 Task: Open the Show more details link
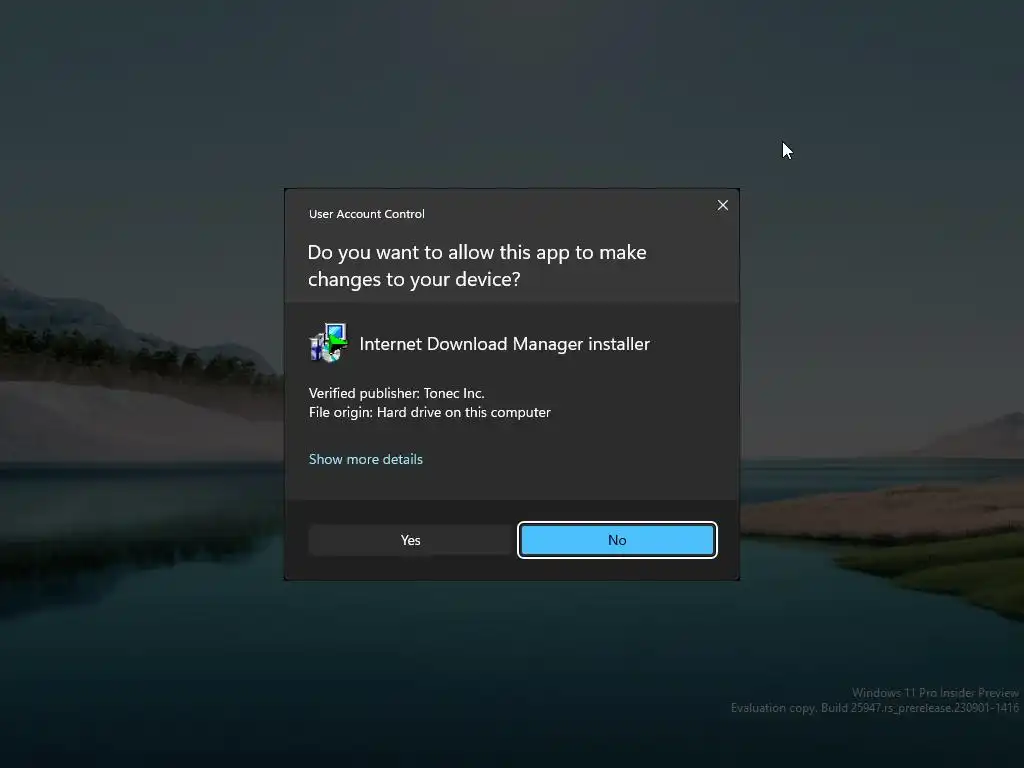point(366,459)
